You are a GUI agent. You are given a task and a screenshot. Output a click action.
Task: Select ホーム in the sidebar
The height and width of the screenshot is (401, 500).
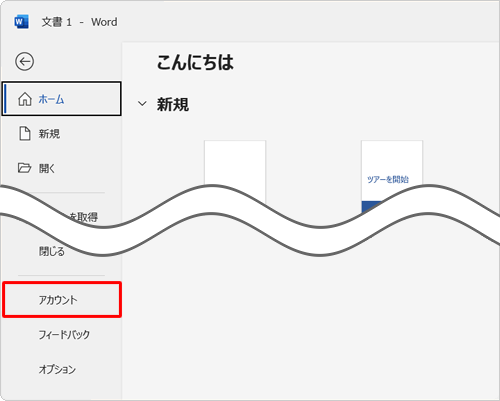click(62, 99)
